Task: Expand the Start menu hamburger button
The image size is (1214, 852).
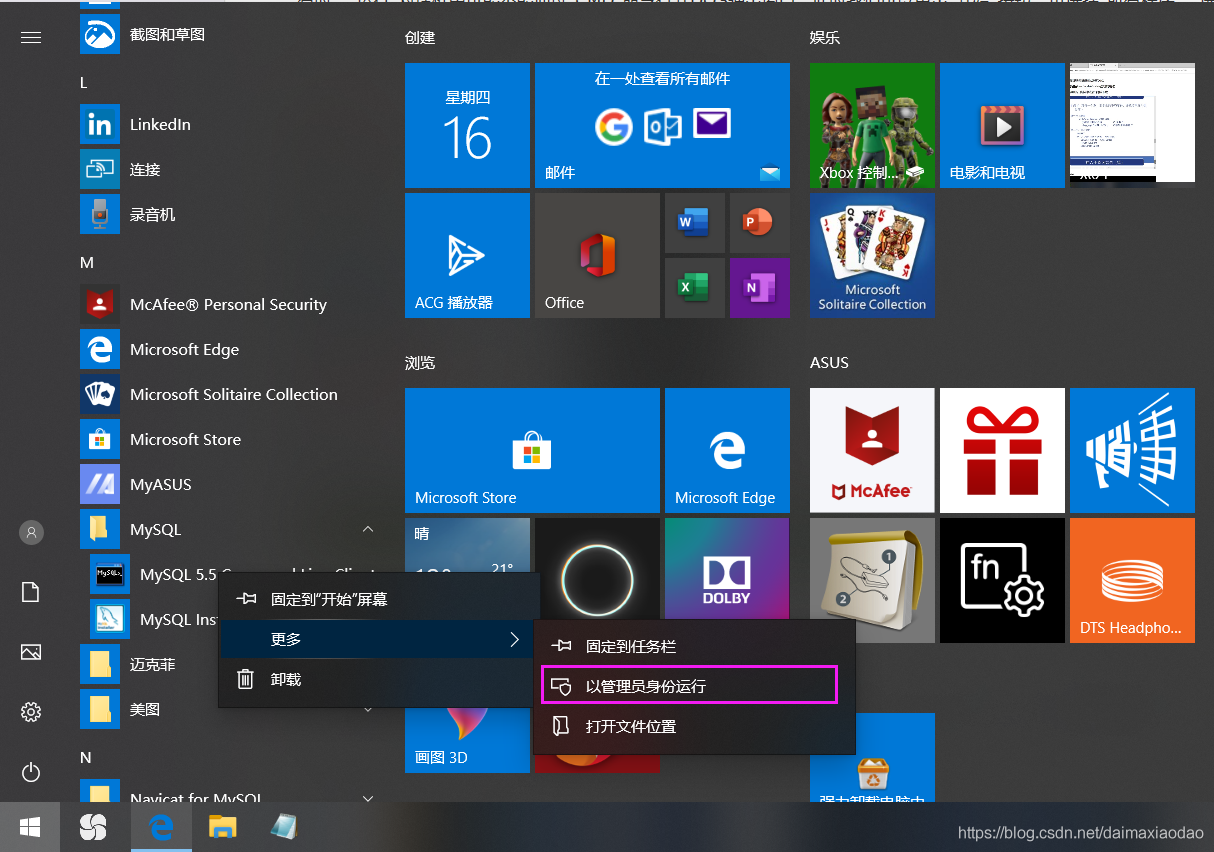Action: pyautogui.click(x=31, y=37)
